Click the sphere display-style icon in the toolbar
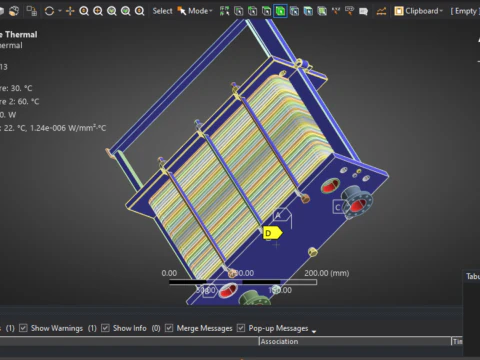This screenshot has width=480, height=360. click(x=14, y=11)
